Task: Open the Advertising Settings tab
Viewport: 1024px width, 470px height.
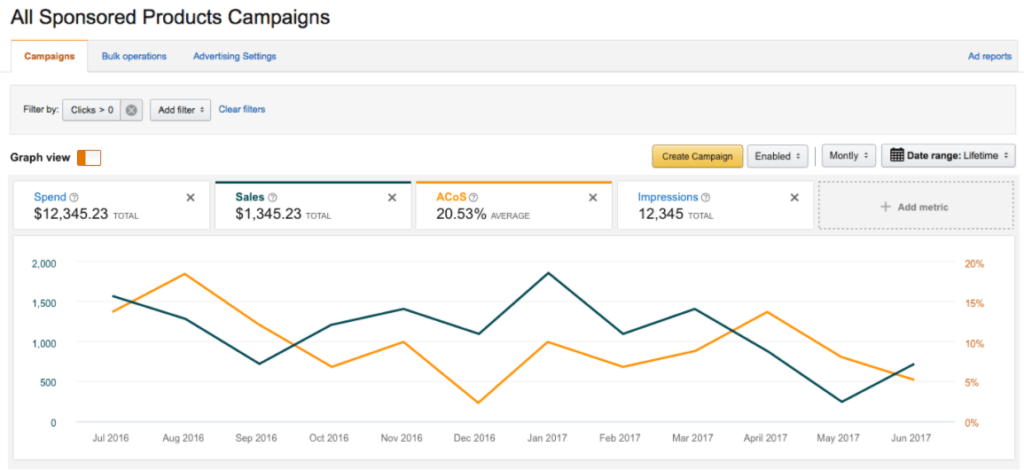Action: click(x=235, y=56)
